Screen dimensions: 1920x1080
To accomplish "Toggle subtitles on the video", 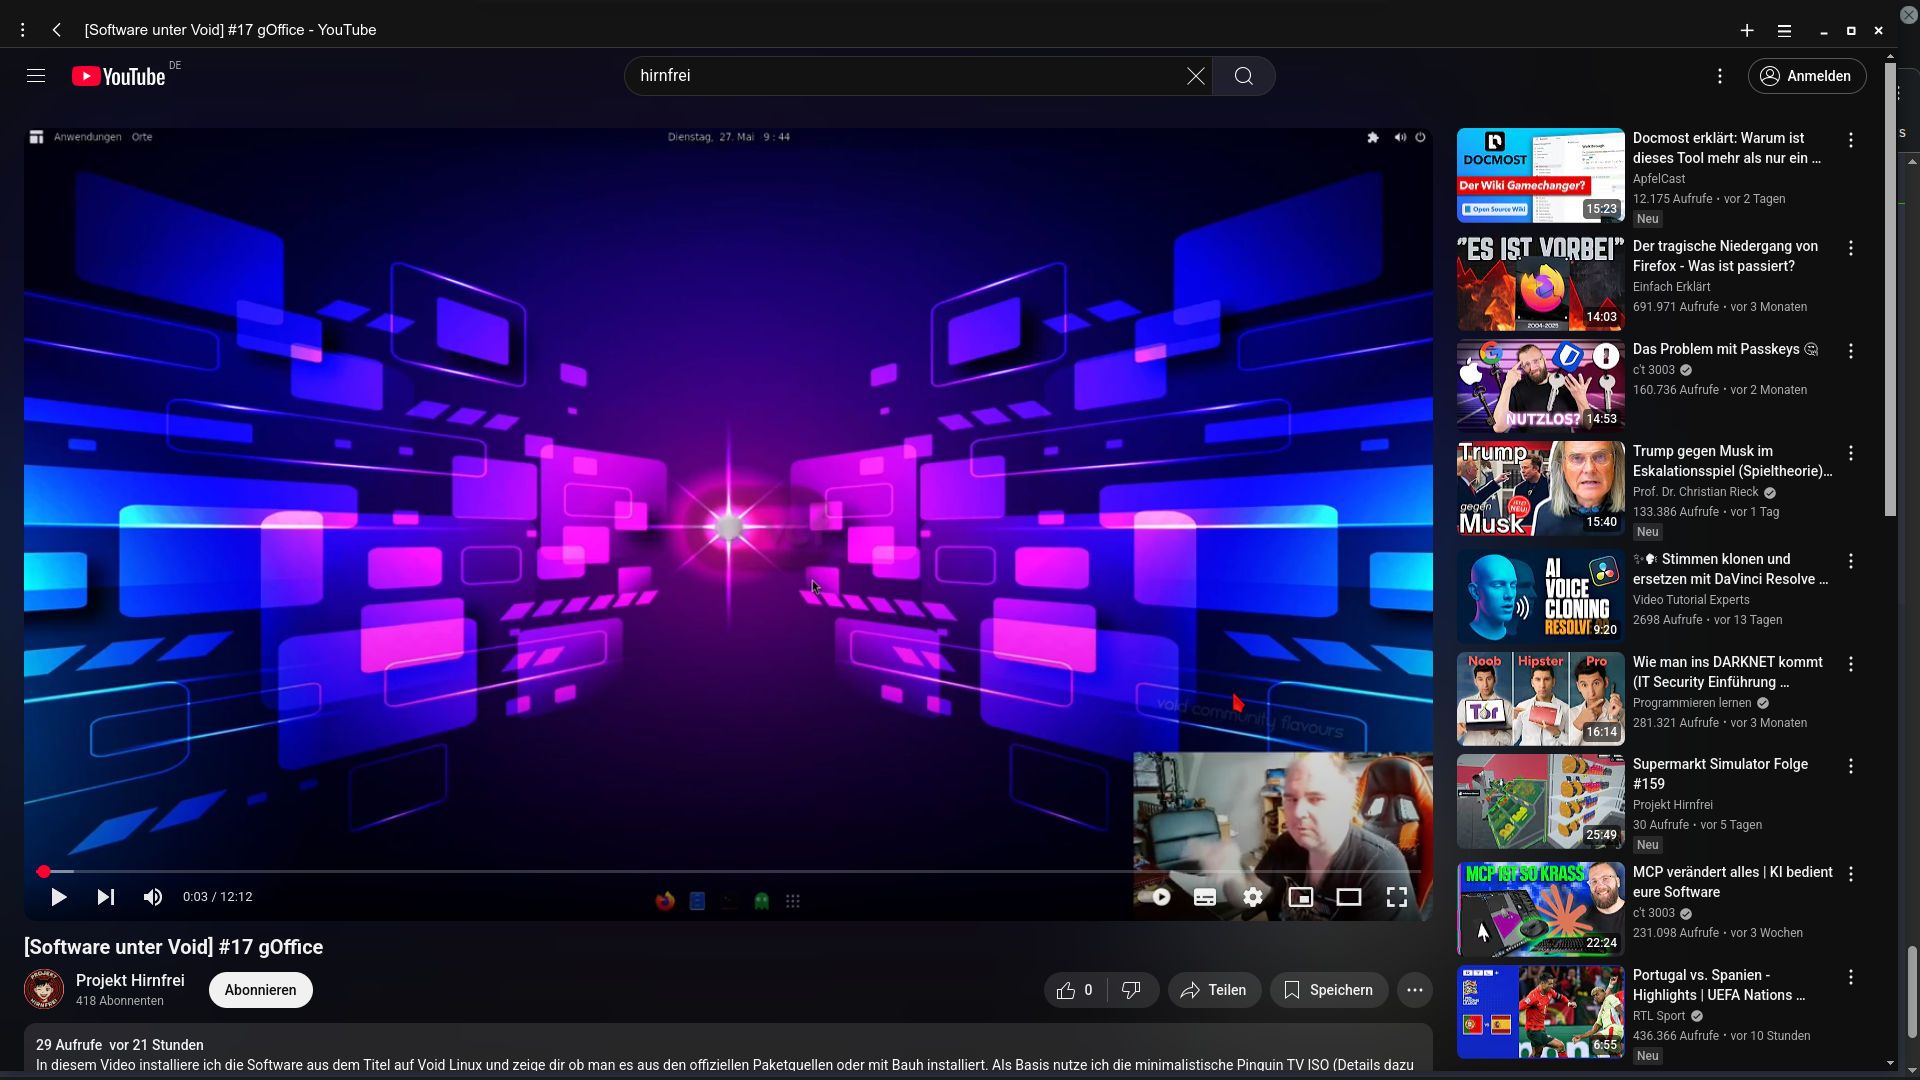I will point(1204,897).
